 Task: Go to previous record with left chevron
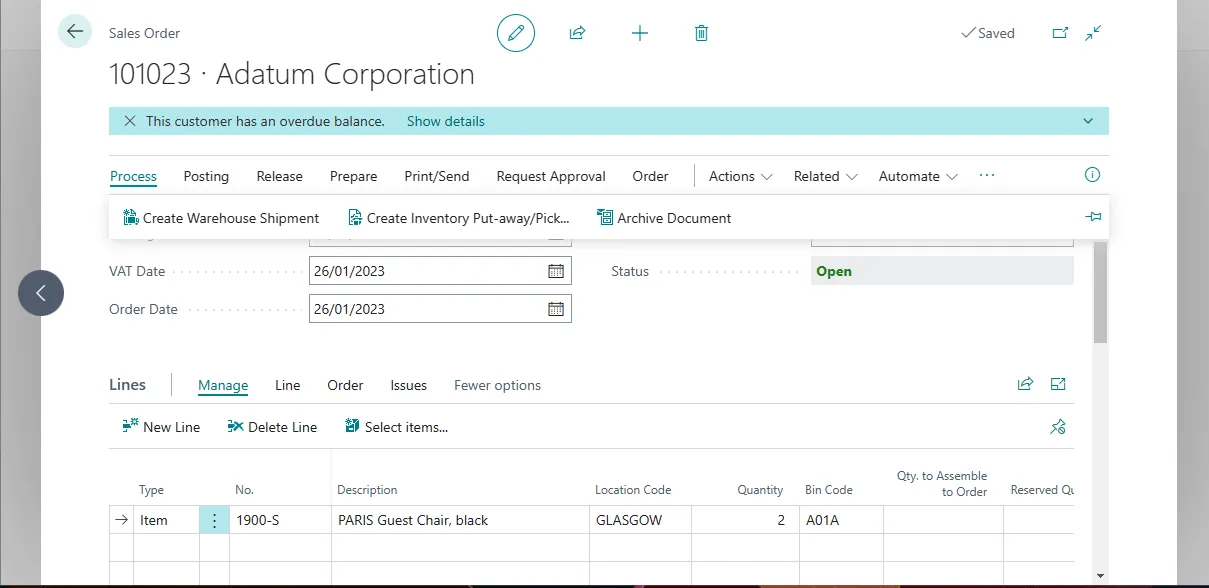41,293
